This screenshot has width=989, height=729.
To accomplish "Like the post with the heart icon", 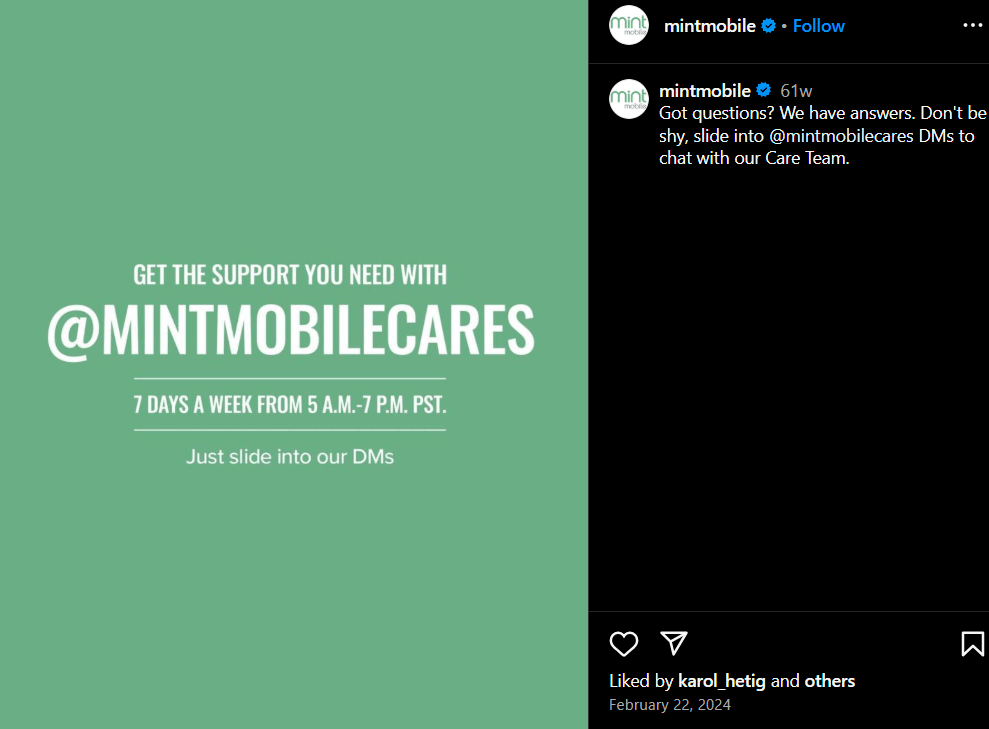I will point(624,644).
